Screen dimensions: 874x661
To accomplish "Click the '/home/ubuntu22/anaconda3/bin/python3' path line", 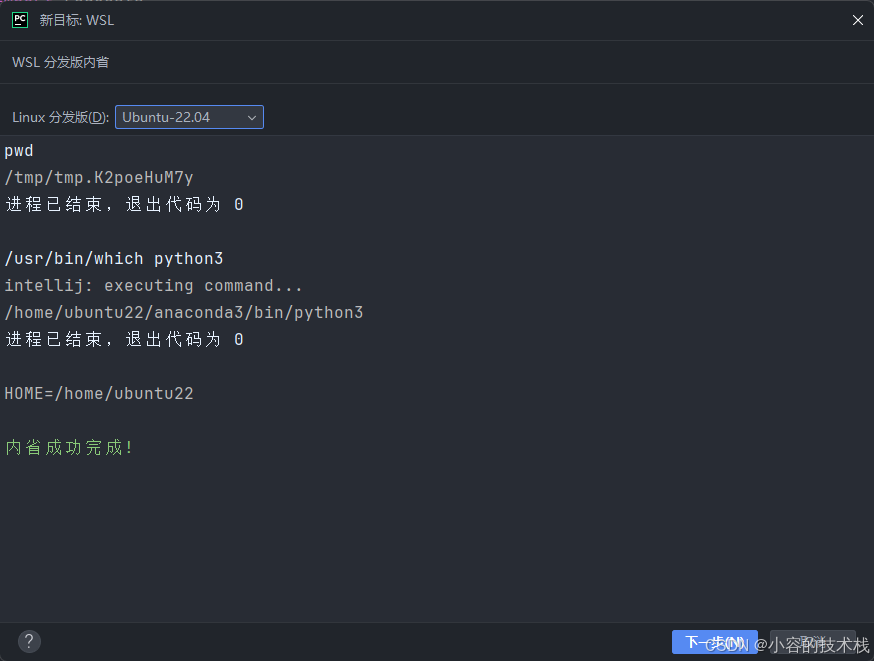I will [x=183, y=313].
